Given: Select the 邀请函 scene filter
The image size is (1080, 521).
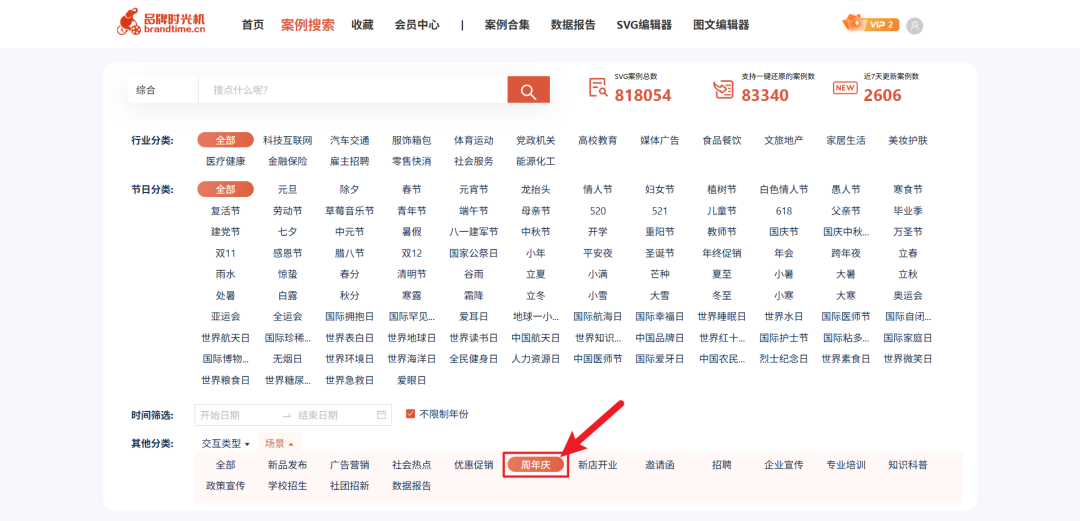Looking at the screenshot, I should [x=660, y=464].
